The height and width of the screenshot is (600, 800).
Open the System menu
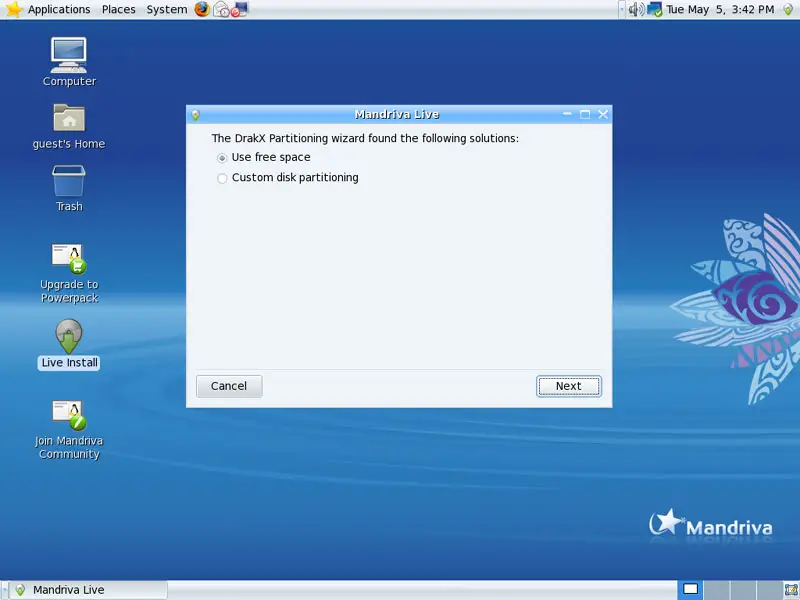167,9
